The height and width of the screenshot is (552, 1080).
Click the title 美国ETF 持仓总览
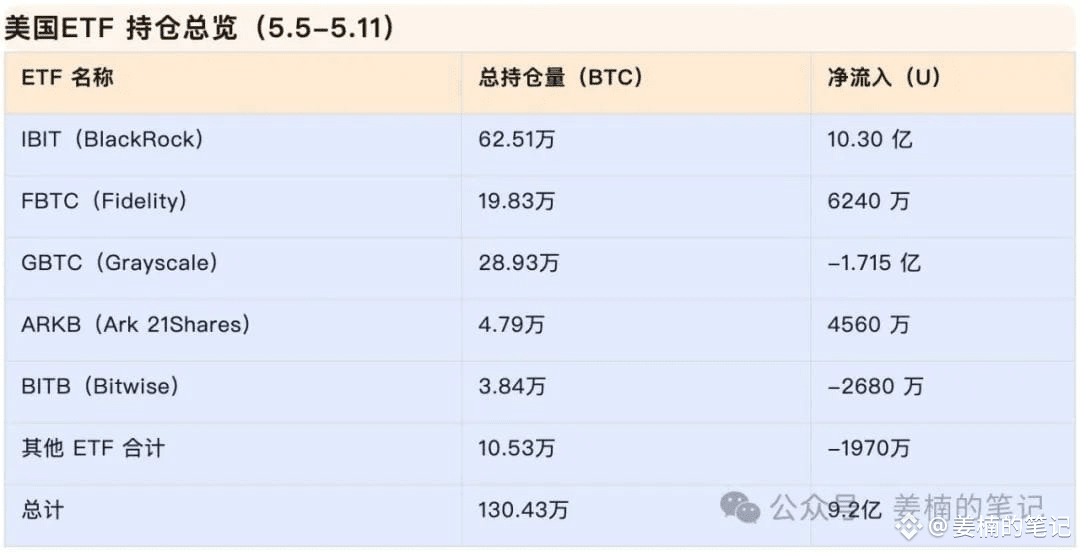click(x=121, y=28)
